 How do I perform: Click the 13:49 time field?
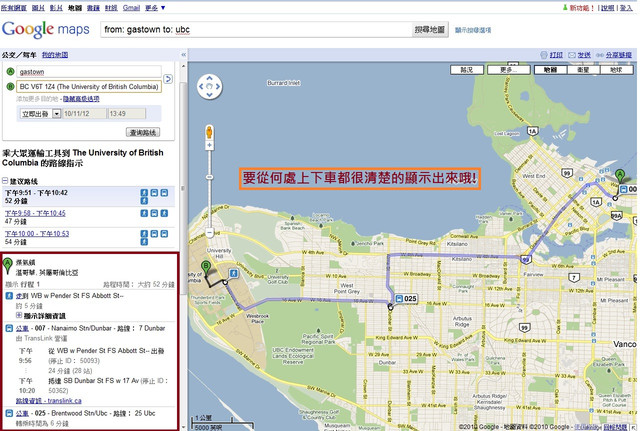(127, 114)
